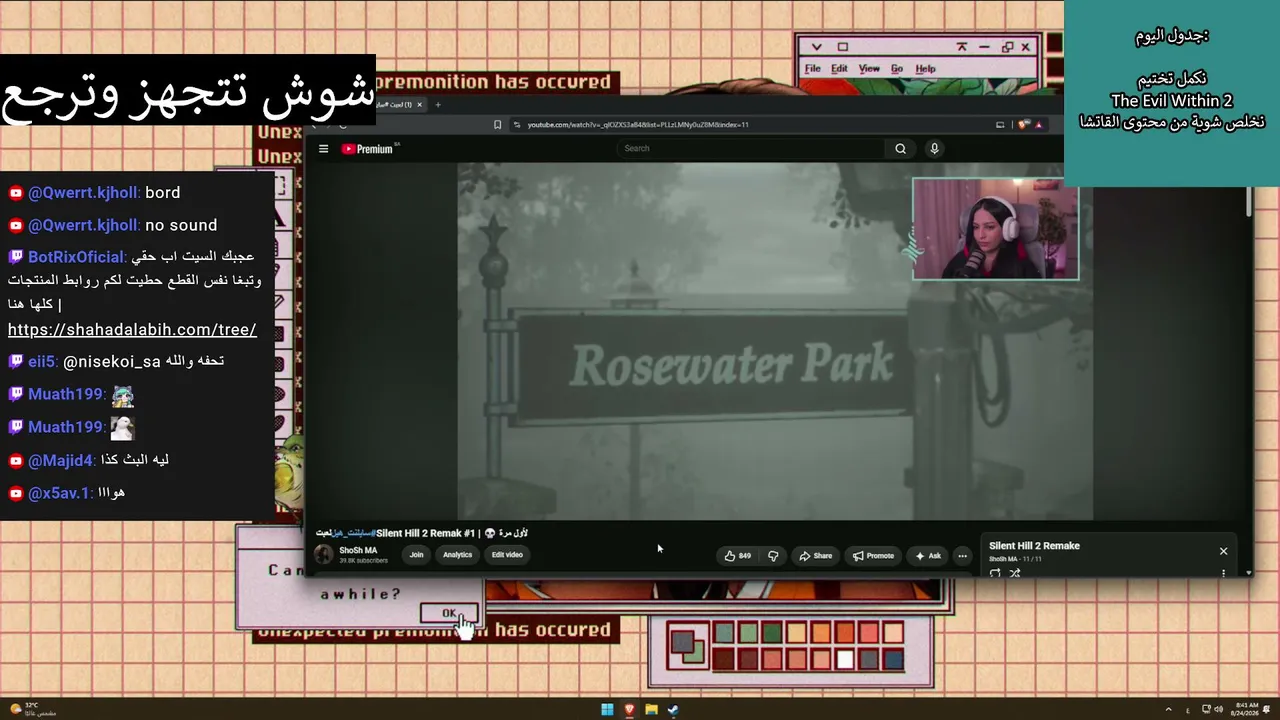This screenshot has width=1280, height=720.
Task: Open the File menu in the pink window
Action: tap(813, 69)
